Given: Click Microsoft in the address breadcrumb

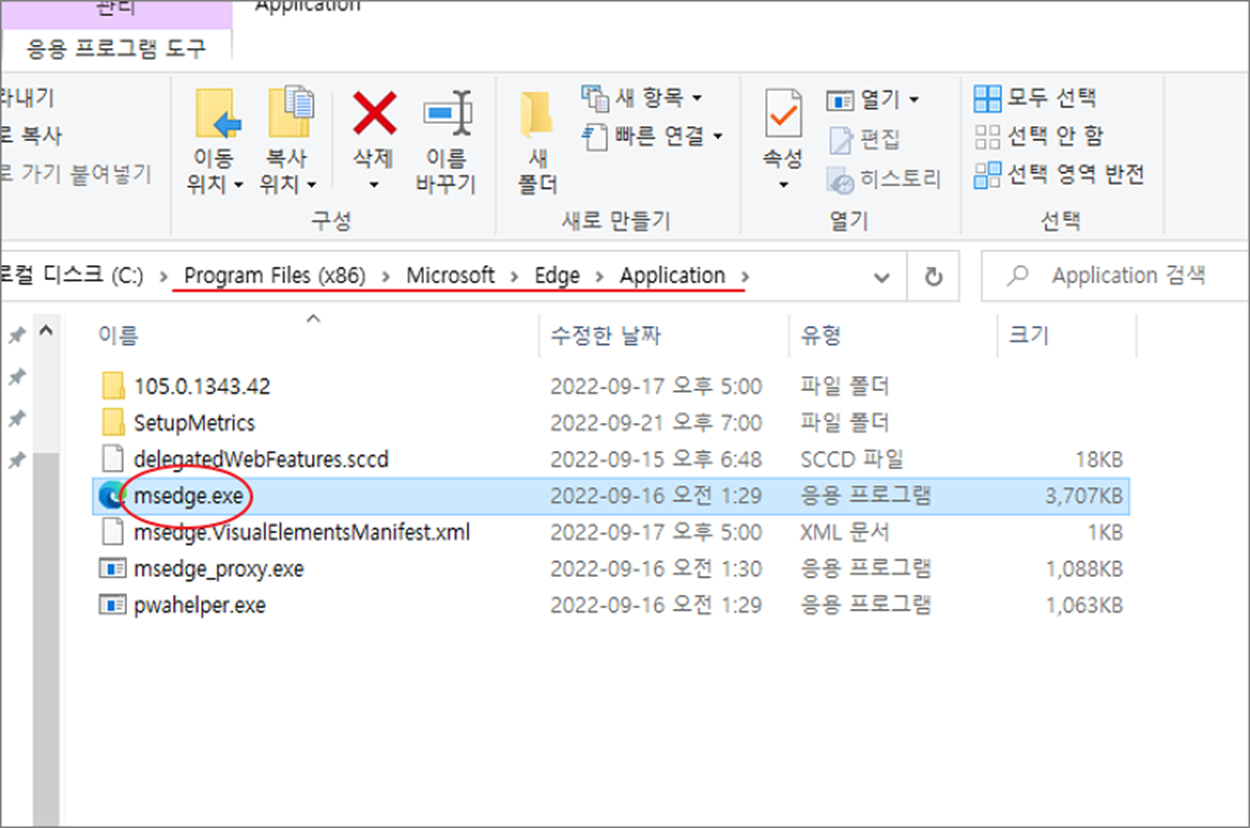Looking at the screenshot, I should [x=450, y=275].
